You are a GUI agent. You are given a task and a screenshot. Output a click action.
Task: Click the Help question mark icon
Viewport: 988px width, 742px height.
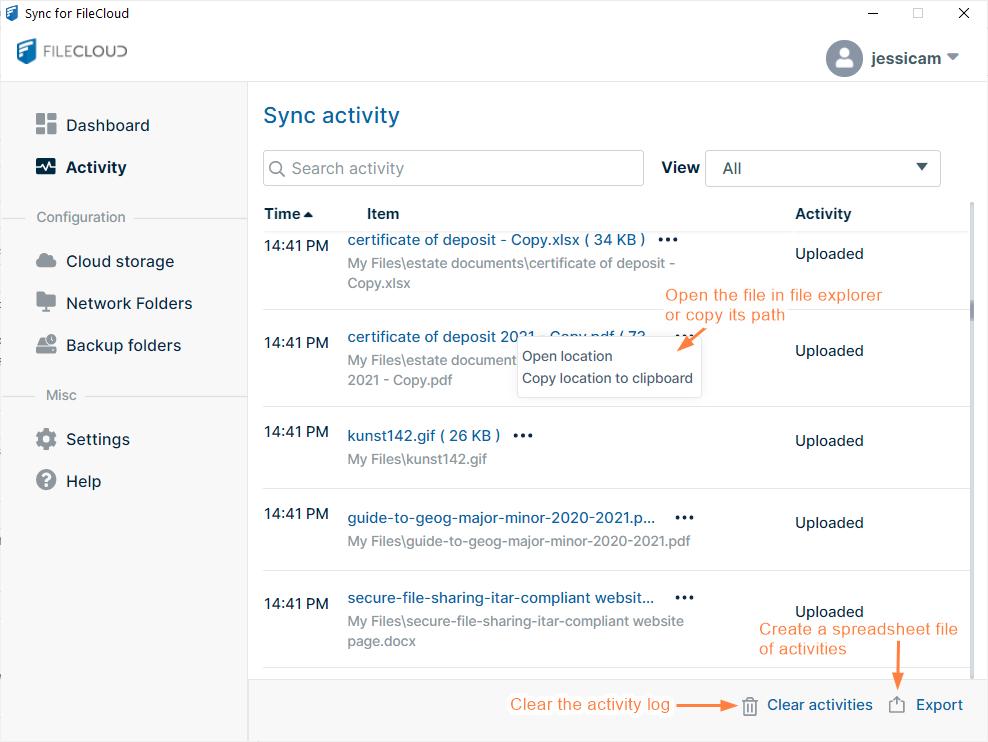46,481
